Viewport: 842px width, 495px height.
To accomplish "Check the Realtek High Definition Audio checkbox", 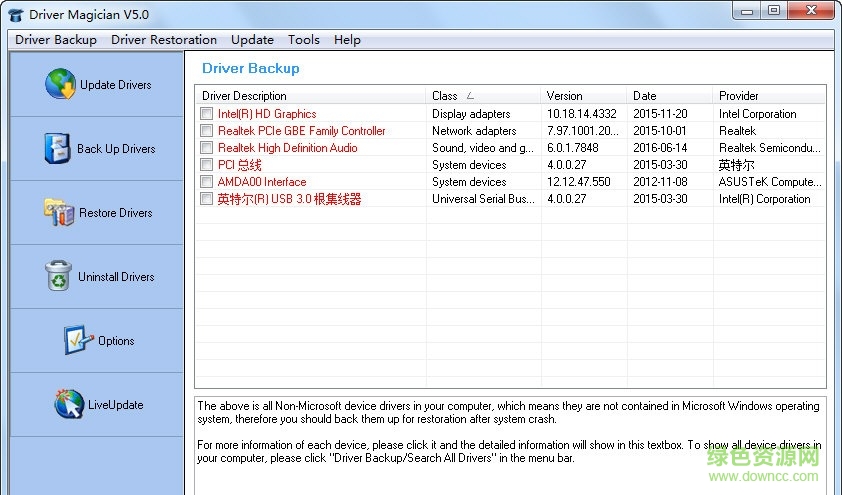I will 206,148.
